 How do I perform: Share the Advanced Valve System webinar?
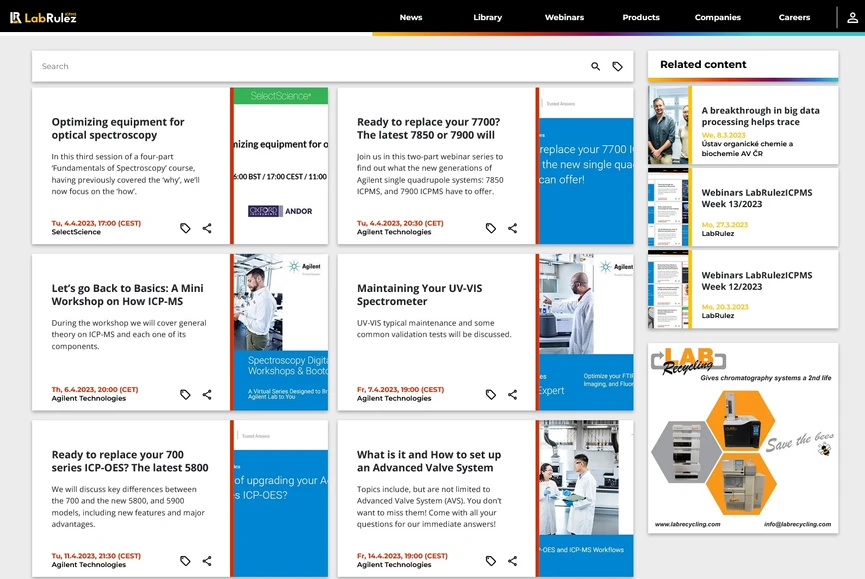(512, 561)
